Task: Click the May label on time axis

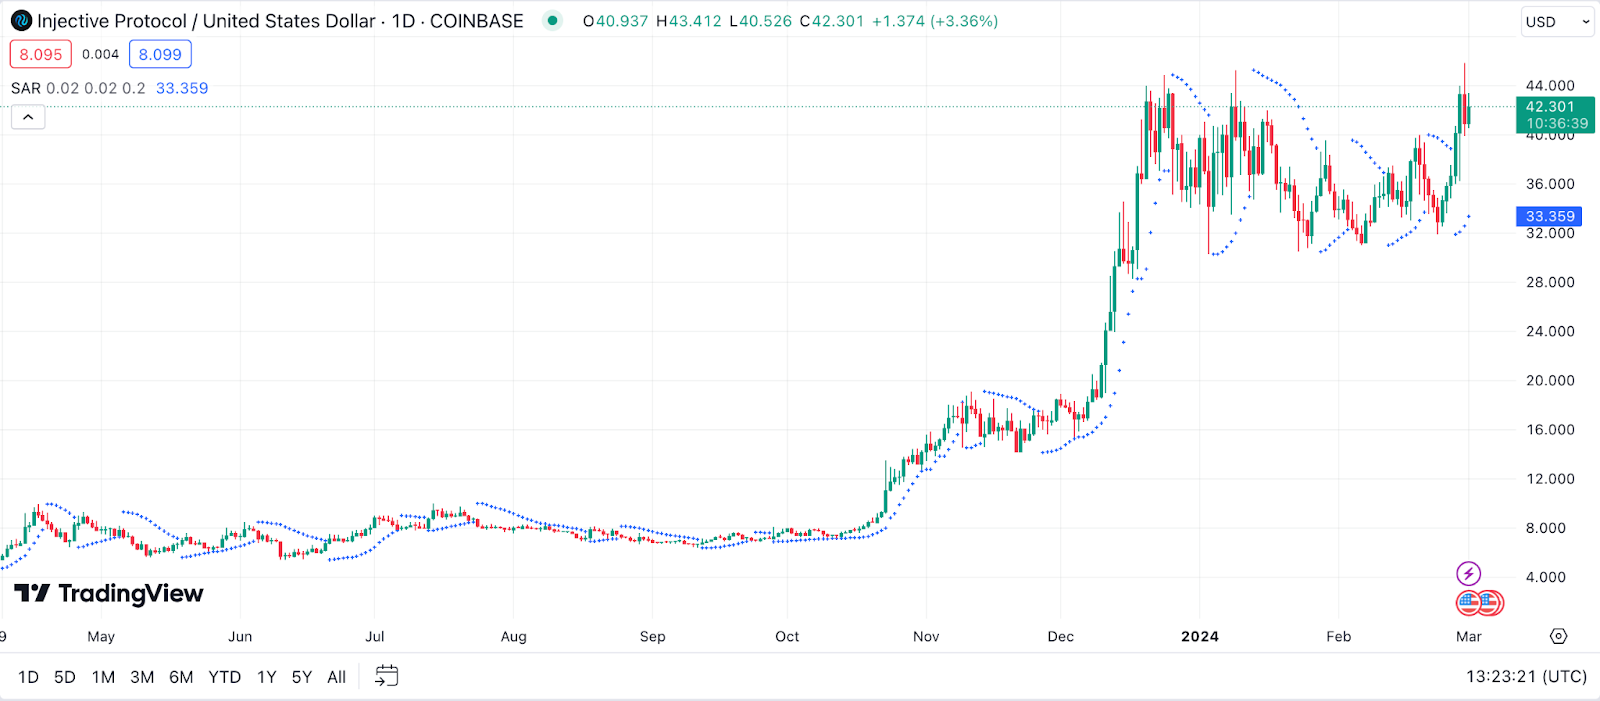Action: pyautogui.click(x=101, y=637)
